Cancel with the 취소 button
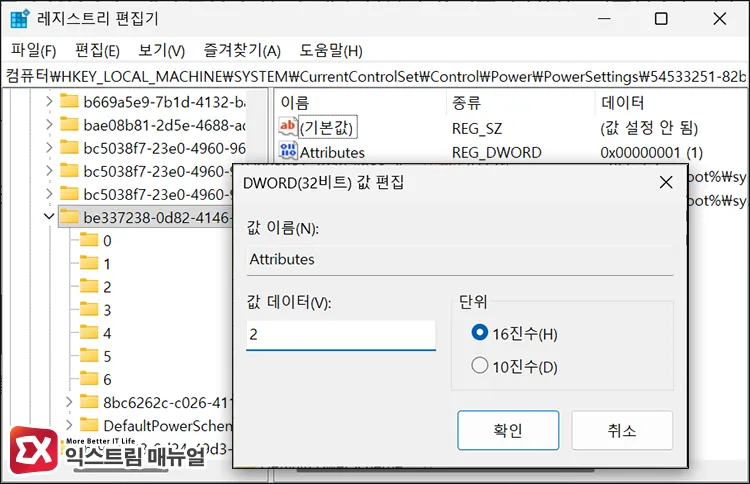750x484 pixels. coord(622,430)
